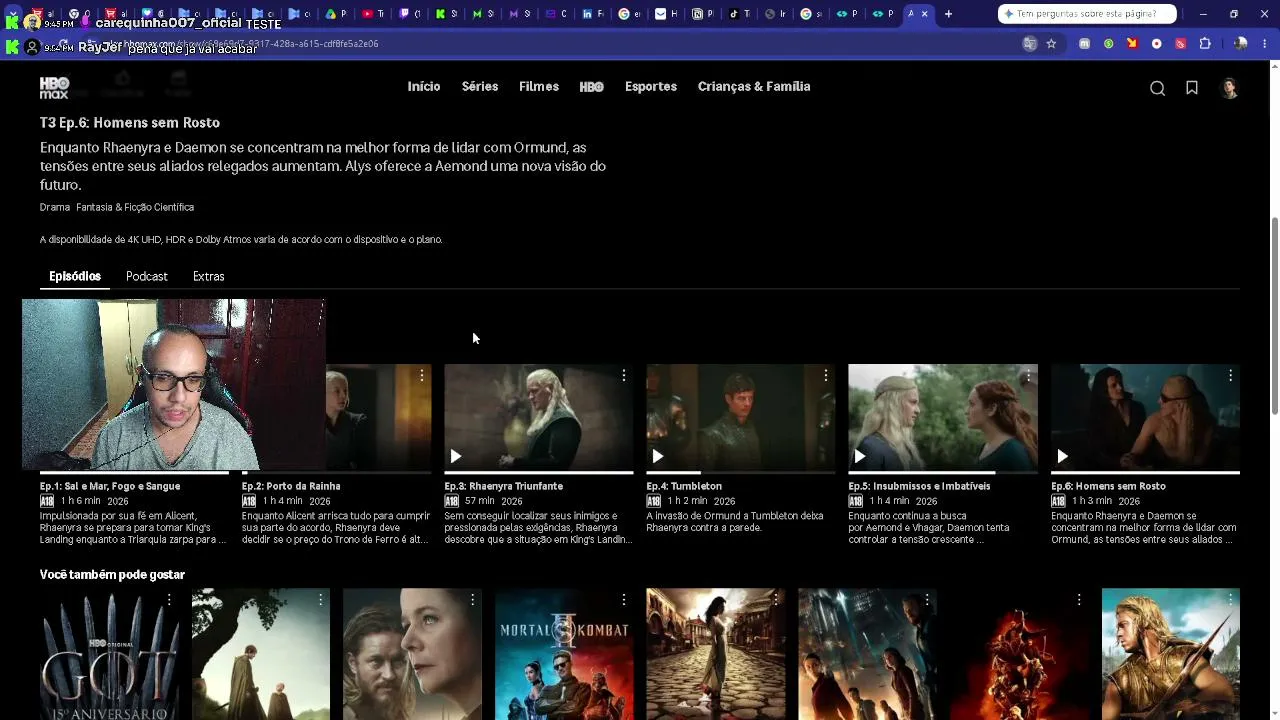Image resolution: width=1280 pixels, height=720 pixels.
Task: Open the three-dot menu on Ep.6 thumbnail
Action: click(1230, 376)
